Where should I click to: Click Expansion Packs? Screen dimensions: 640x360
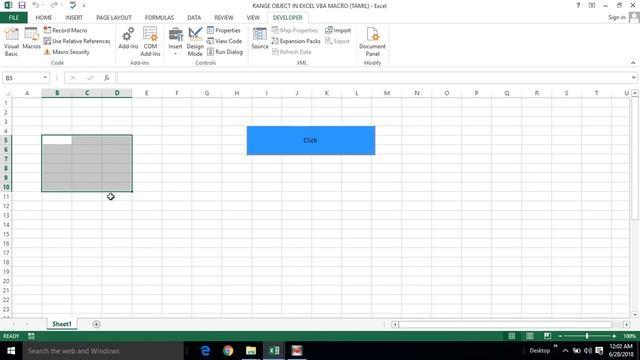point(296,41)
